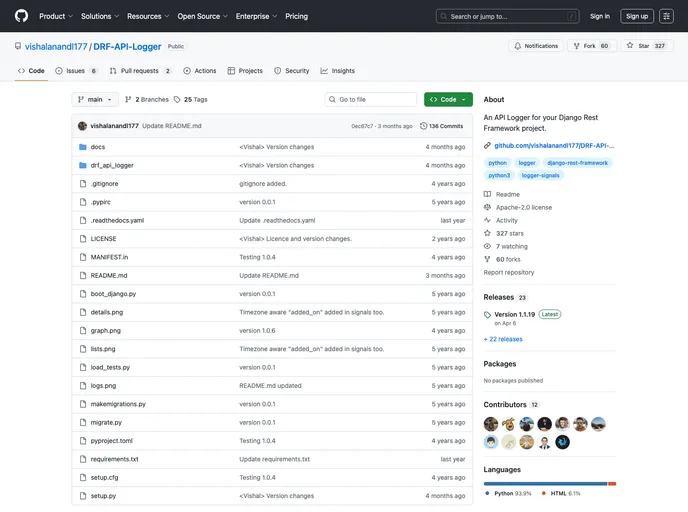
Task: Open the main branch dropdown
Action: 95,100
